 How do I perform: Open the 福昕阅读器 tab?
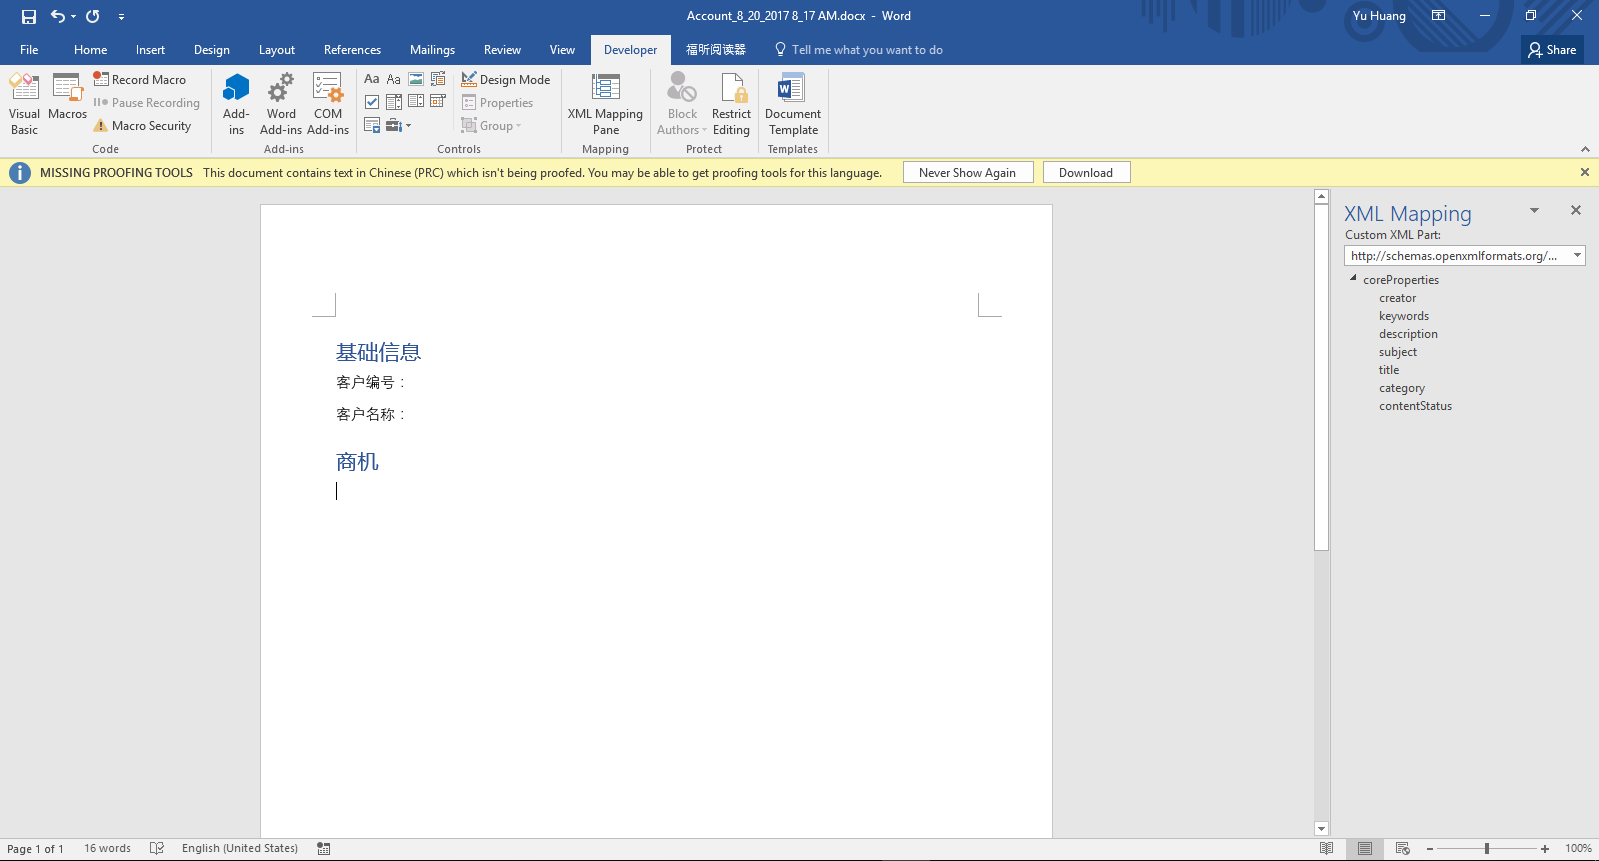[x=716, y=50]
